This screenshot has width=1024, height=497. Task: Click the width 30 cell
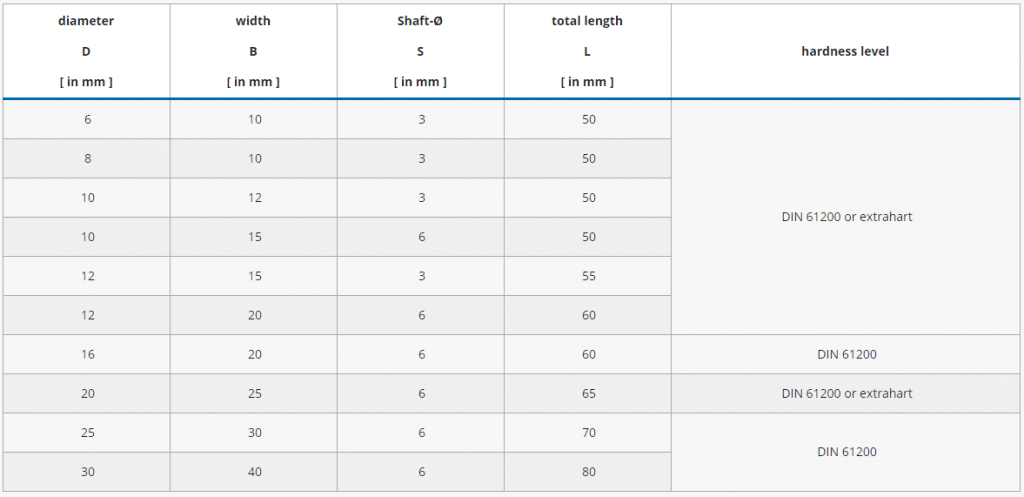coord(254,432)
